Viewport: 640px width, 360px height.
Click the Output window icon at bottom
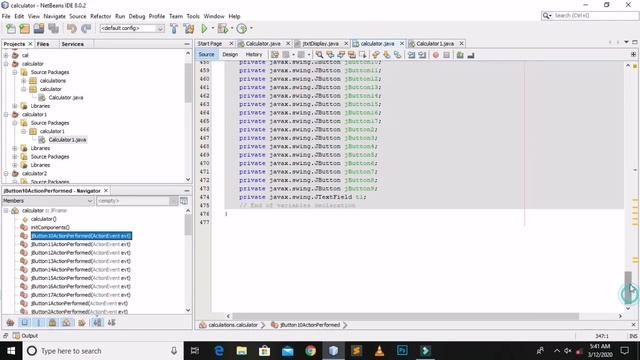[x=16, y=336]
